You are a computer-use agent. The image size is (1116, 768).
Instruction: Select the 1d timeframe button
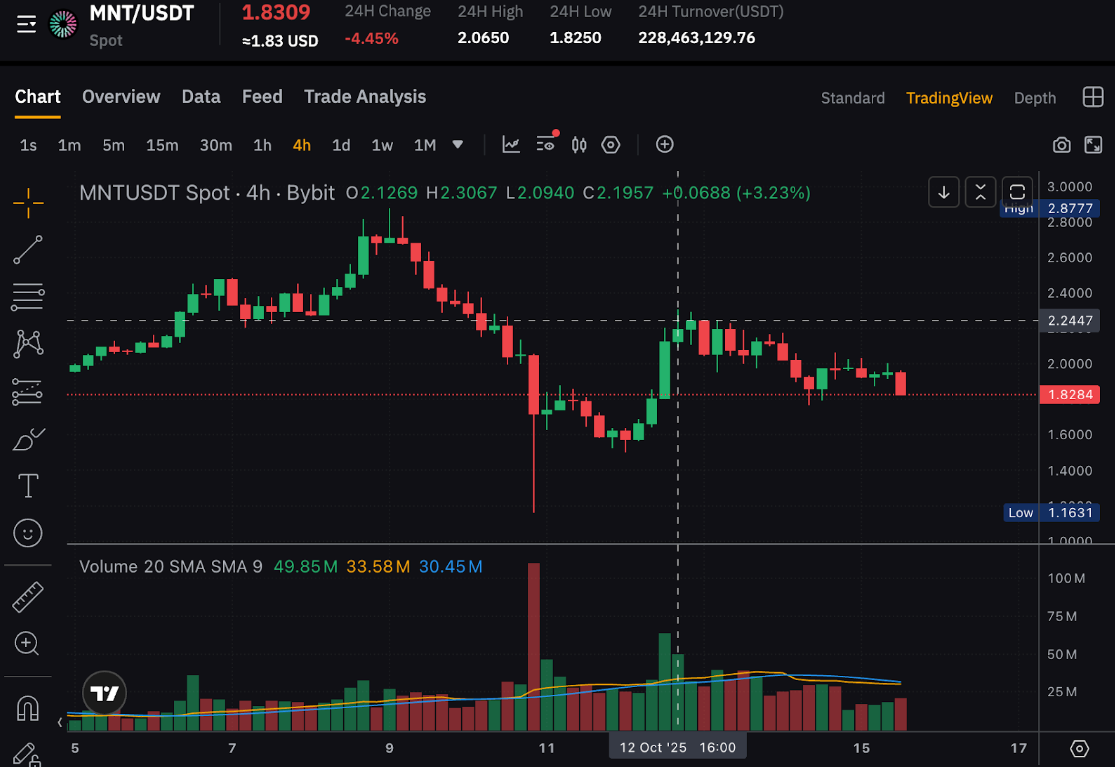(x=341, y=145)
